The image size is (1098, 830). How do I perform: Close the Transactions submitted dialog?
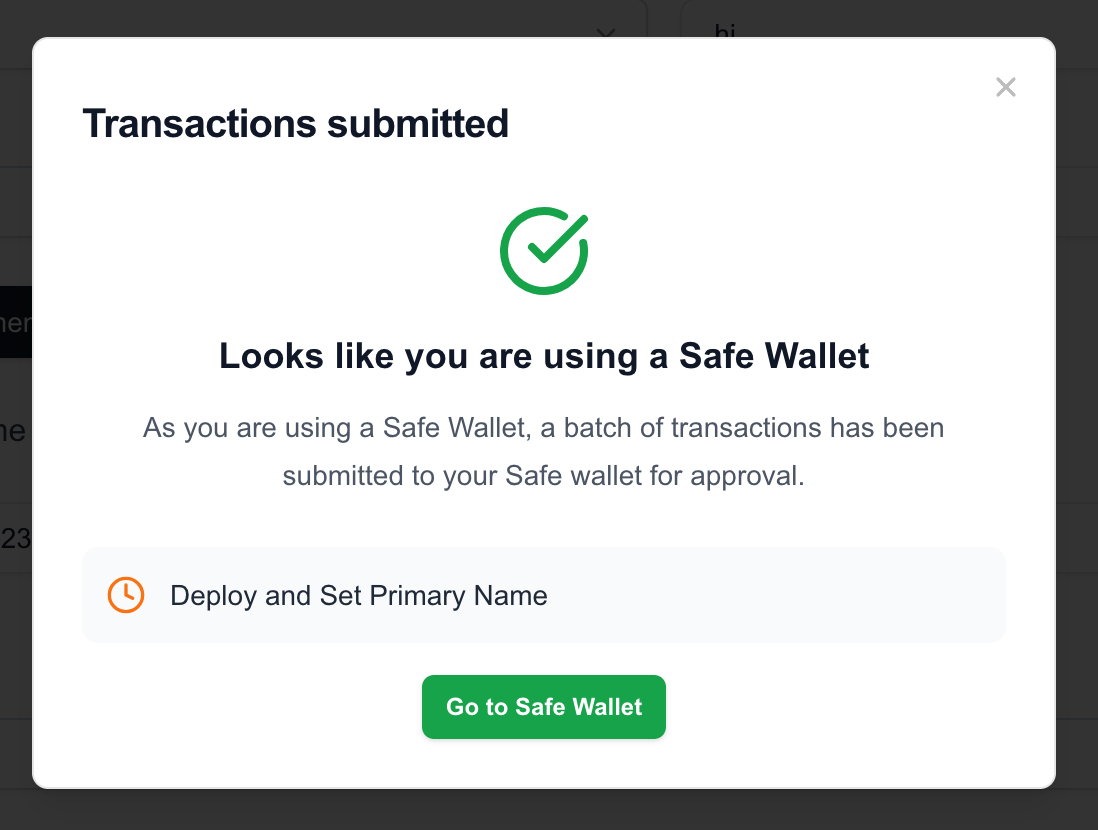click(x=1006, y=87)
